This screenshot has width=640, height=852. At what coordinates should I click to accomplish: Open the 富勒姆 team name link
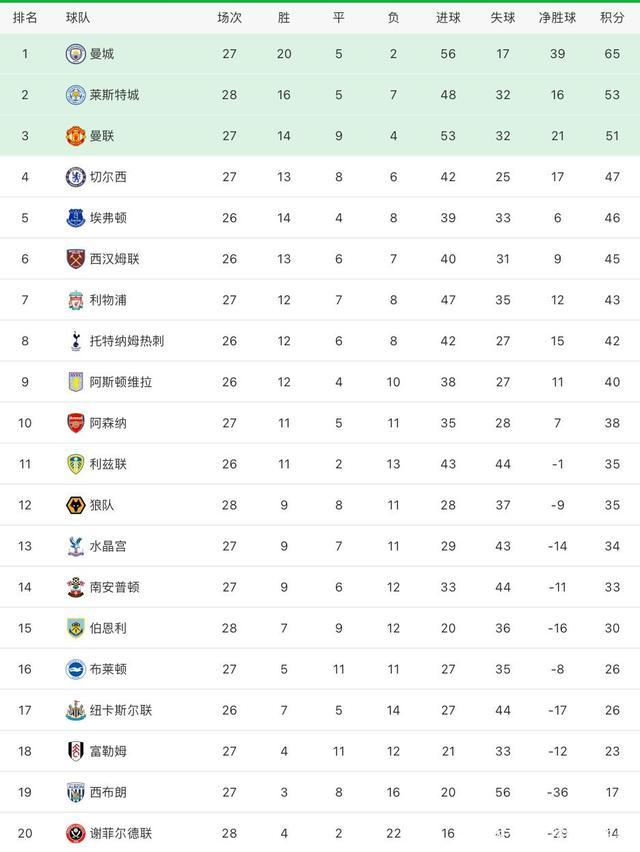coord(108,751)
